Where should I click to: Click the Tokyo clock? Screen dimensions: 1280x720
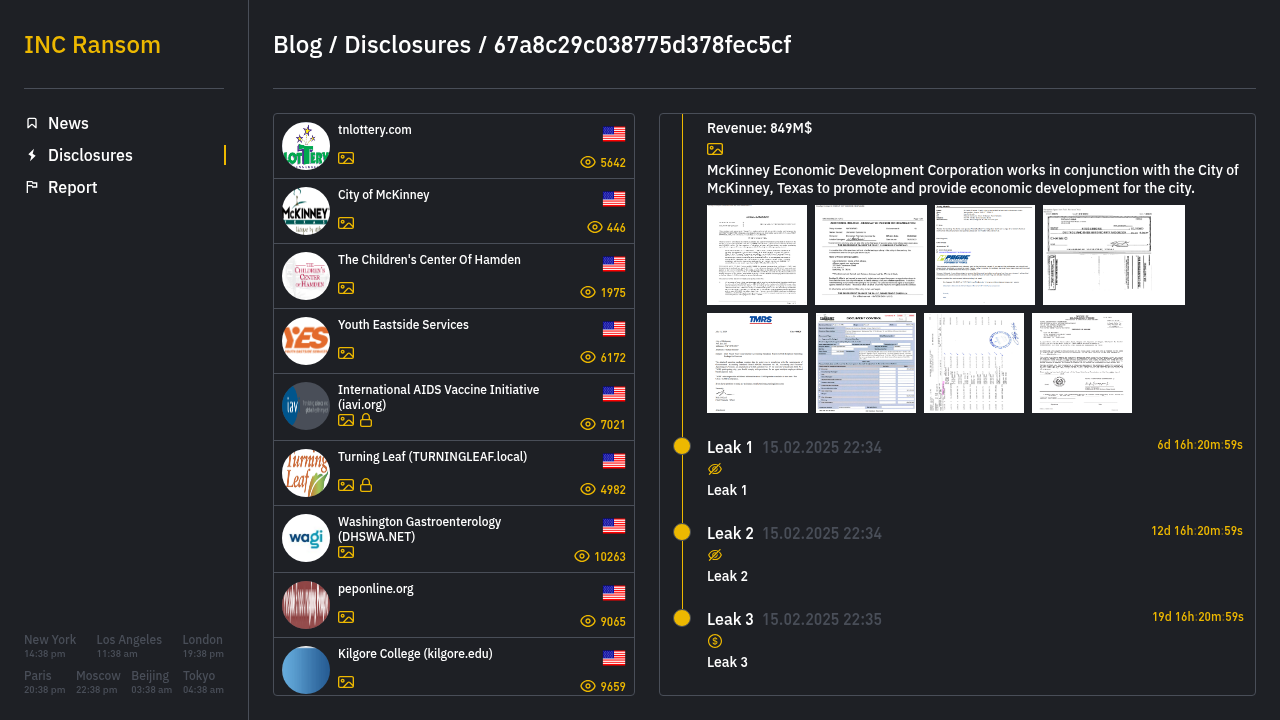(x=203, y=682)
